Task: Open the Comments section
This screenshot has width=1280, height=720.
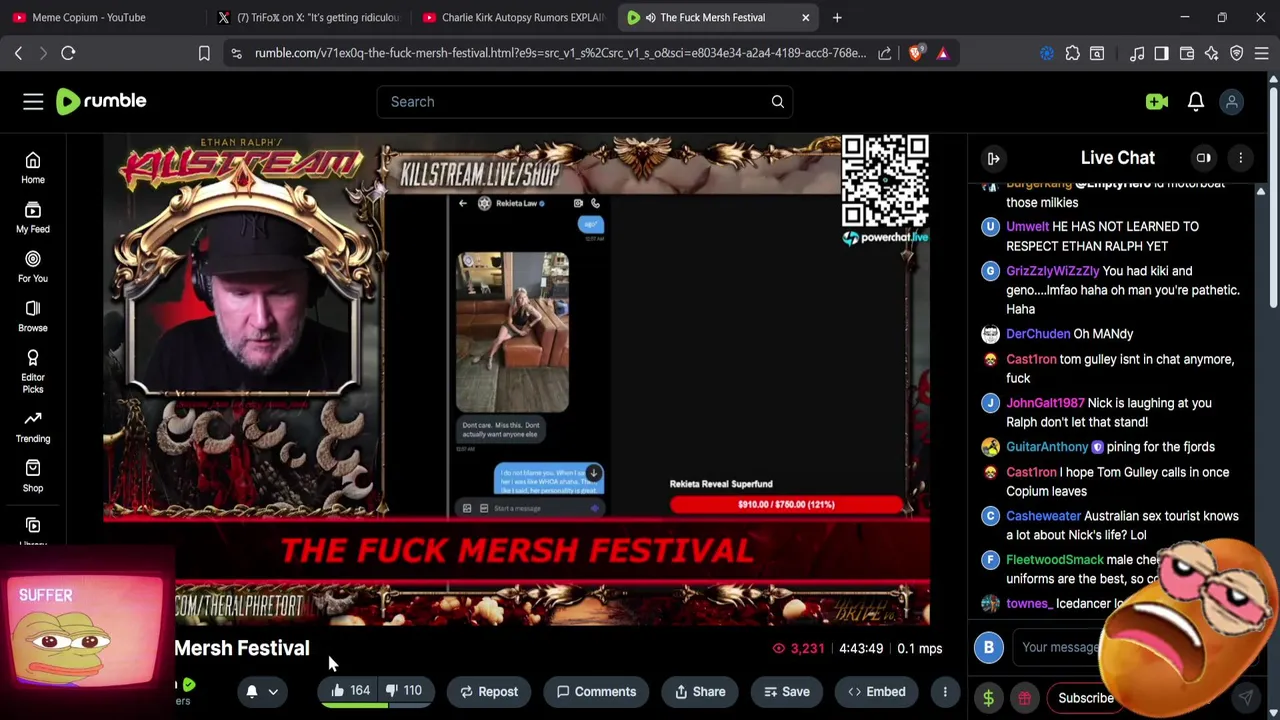Action: 596,691
